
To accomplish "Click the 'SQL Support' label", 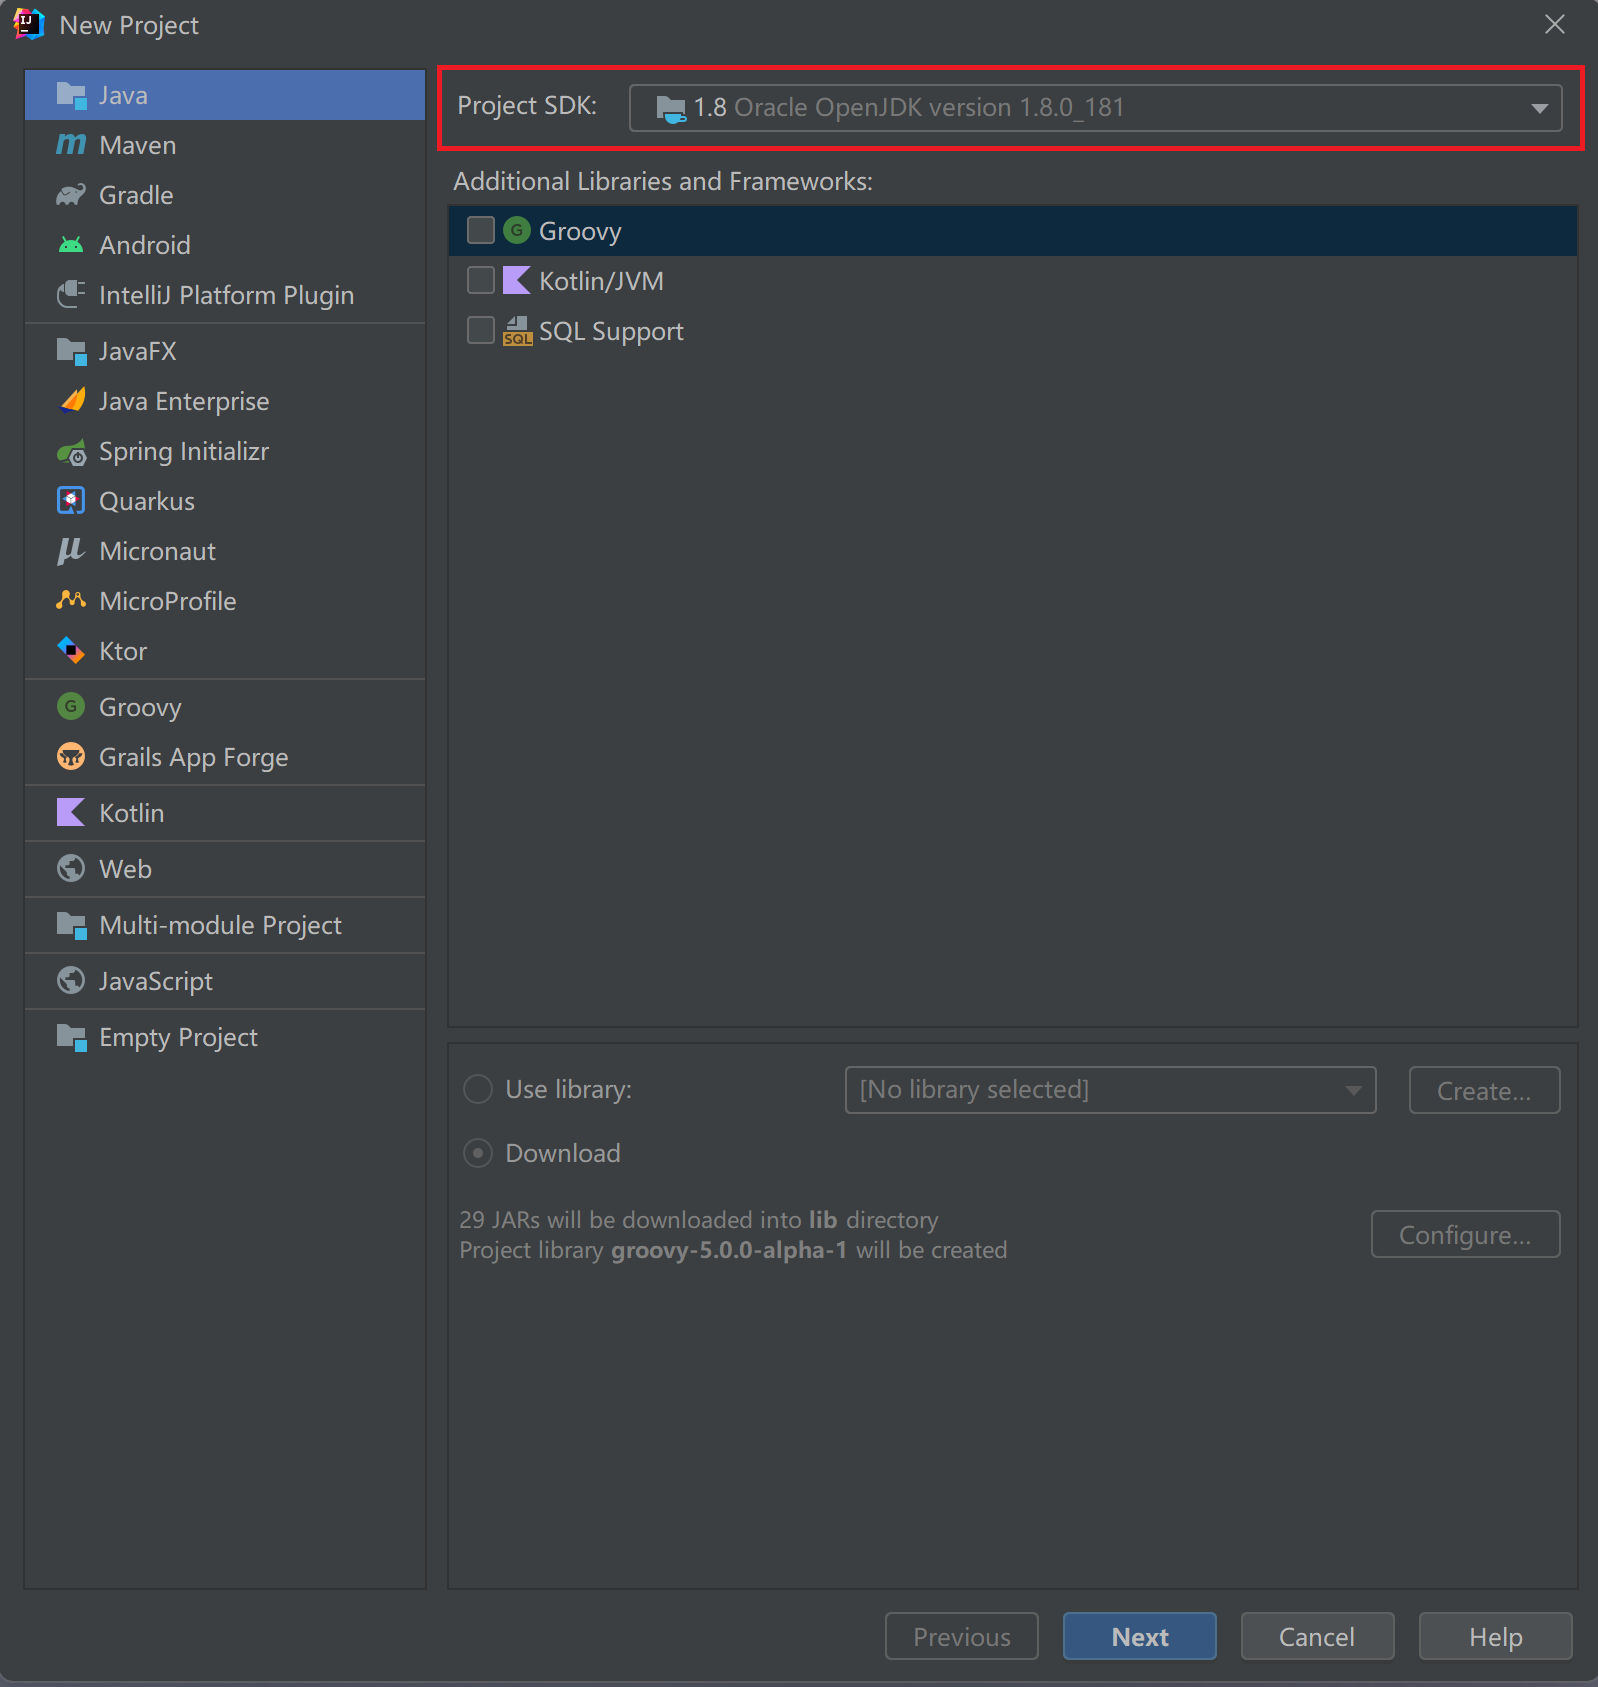I will [x=611, y=332].
